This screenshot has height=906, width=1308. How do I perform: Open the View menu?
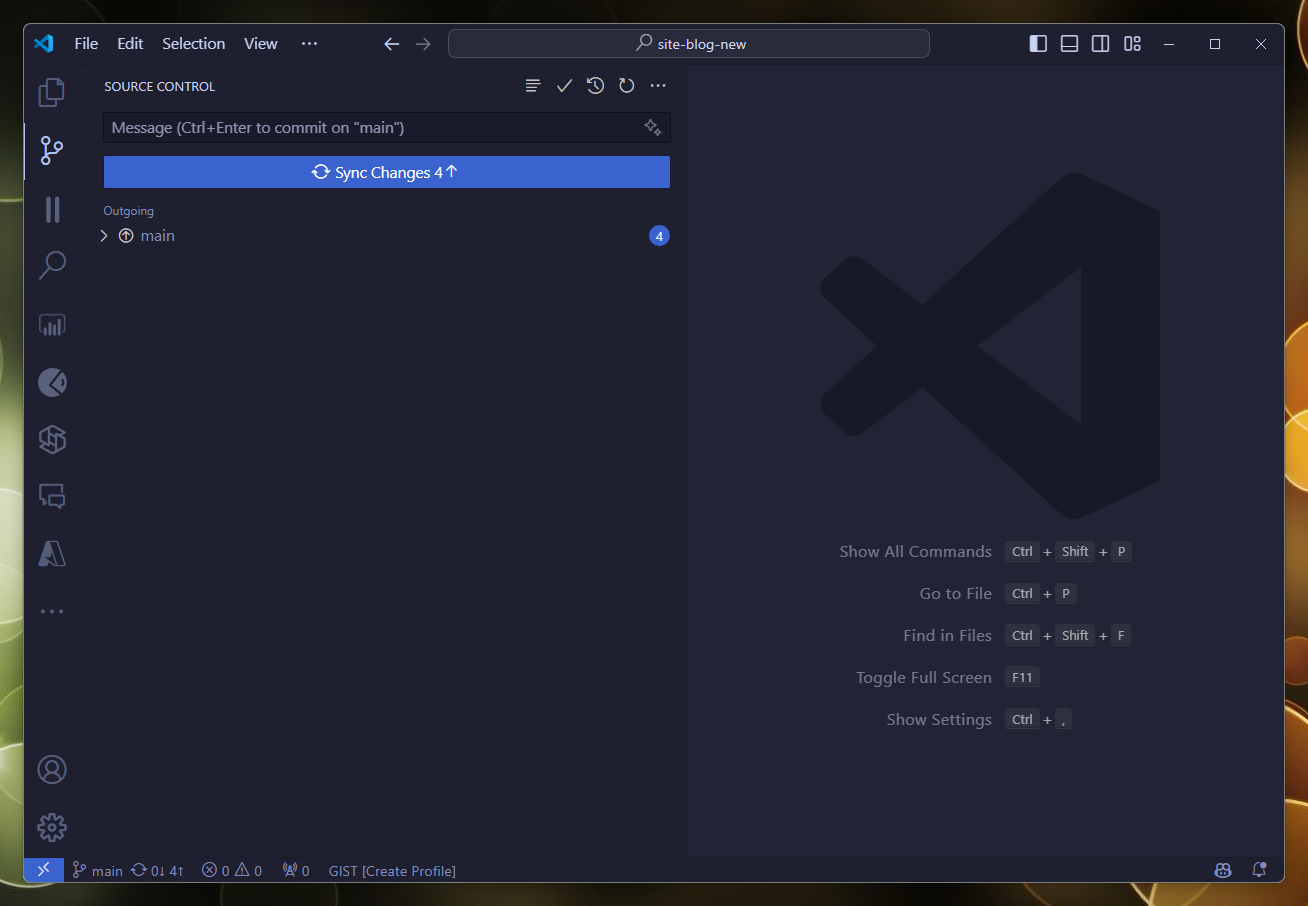click(x=261, y=44)
